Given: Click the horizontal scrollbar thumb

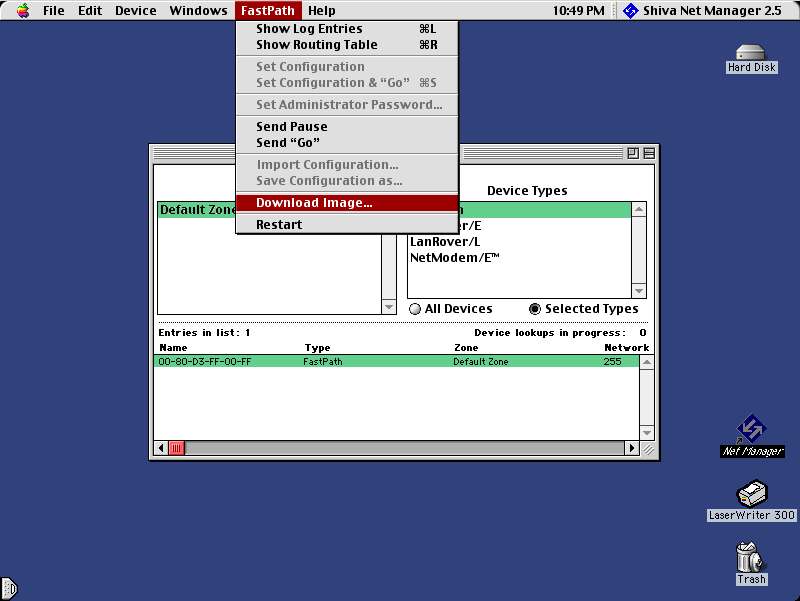Looking at the screenshot, I should [x=176, y=449].
